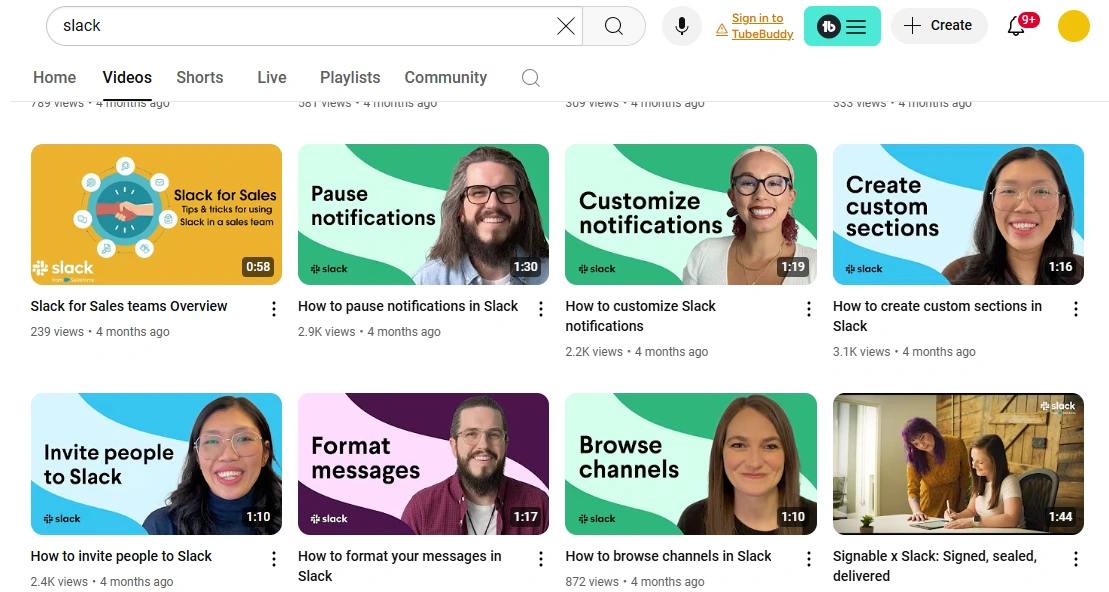Open the title How to create custom sections in Slack

point(937,316)
